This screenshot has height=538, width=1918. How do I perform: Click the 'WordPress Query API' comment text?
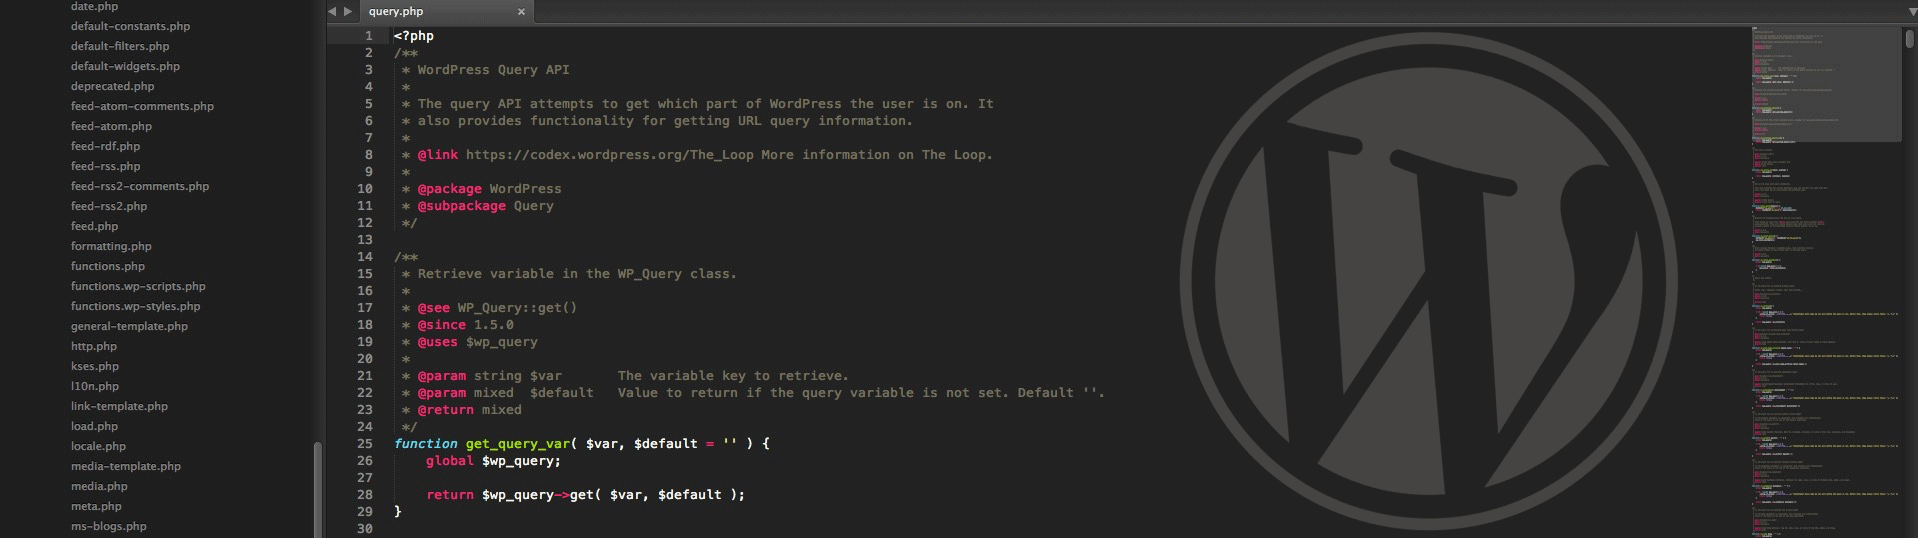click(494, 70)
